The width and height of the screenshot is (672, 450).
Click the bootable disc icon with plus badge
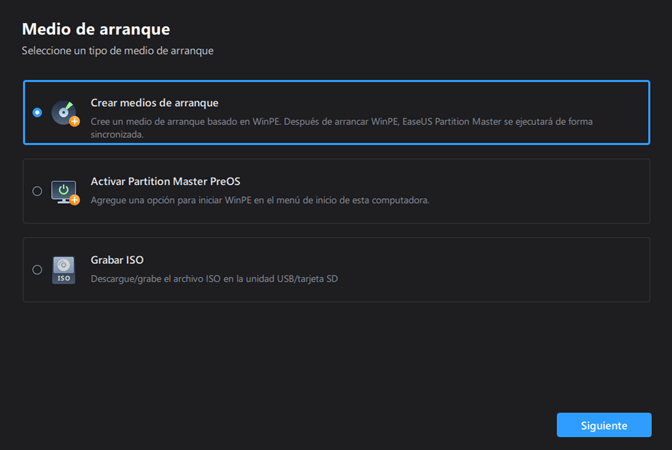(x=65, y=113)
